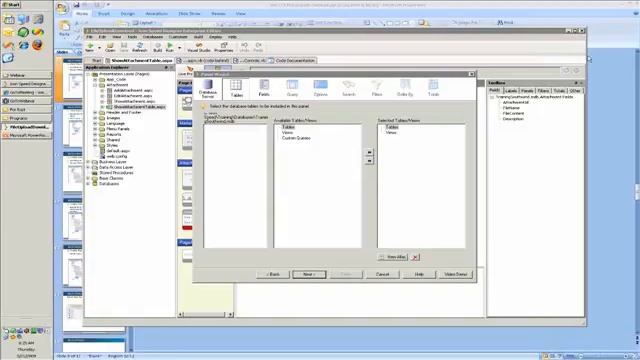
Task: Switch to Webinar taskbar item
Action: [x=27, y=75]
